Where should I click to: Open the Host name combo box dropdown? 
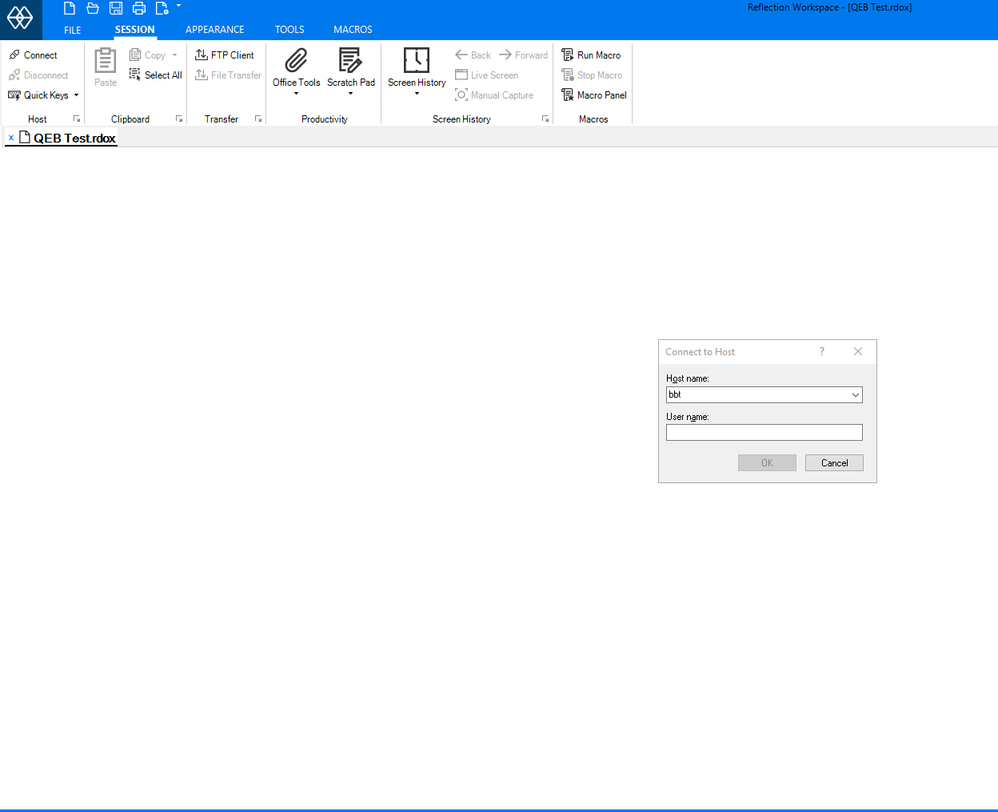(x=855, y=395)
